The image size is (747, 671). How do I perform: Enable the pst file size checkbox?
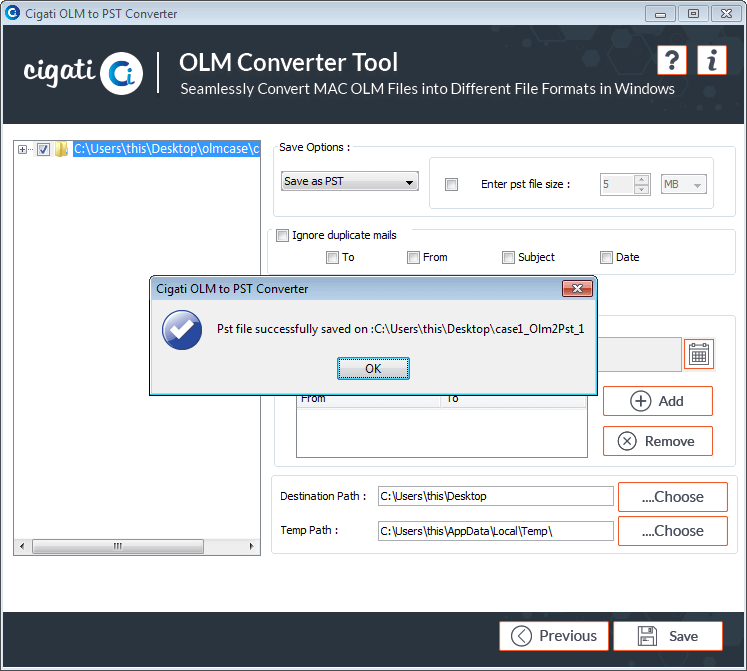pyautogui.click(x=451, y=184)
